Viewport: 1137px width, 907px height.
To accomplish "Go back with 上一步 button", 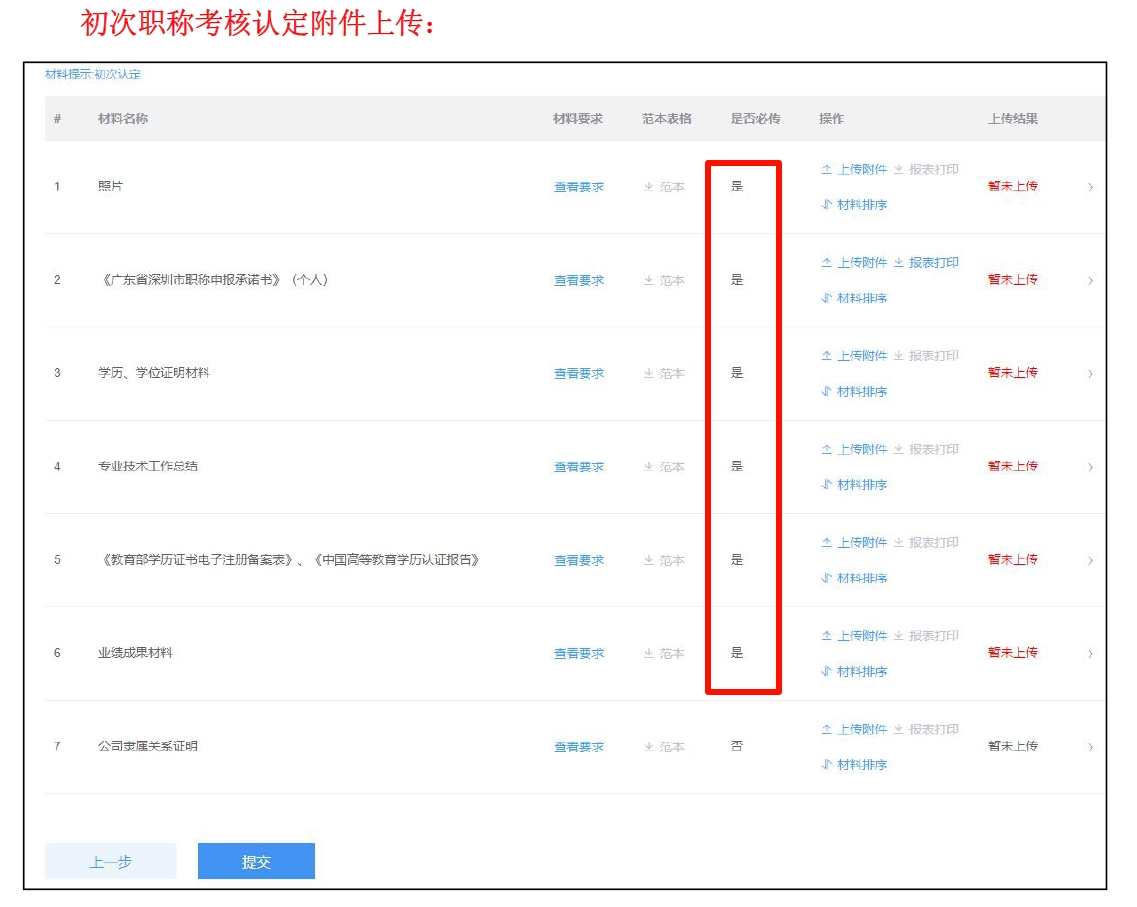I will pos(111,861).
